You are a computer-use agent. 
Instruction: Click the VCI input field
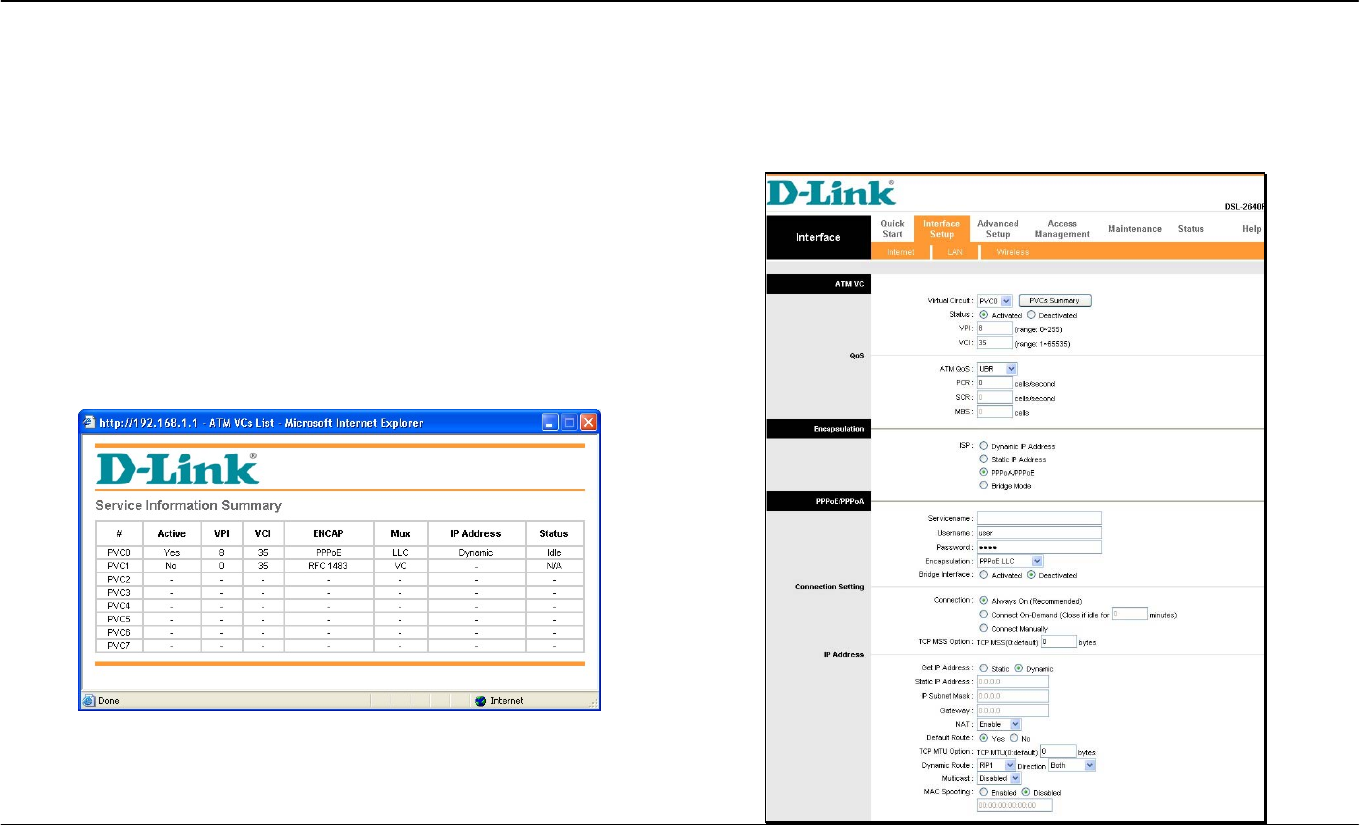pyautogui.click(x=994, y=342)
